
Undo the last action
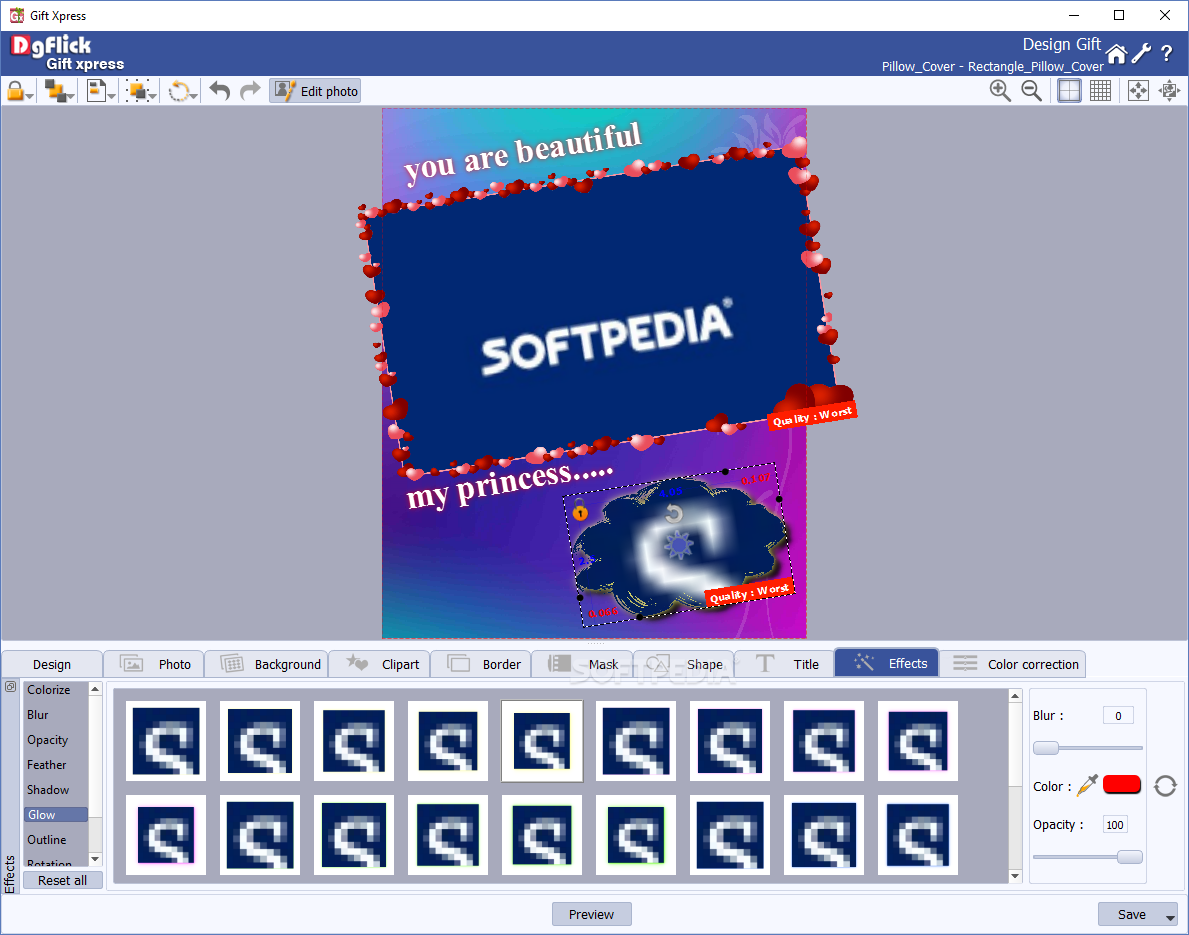pos(220,91)
